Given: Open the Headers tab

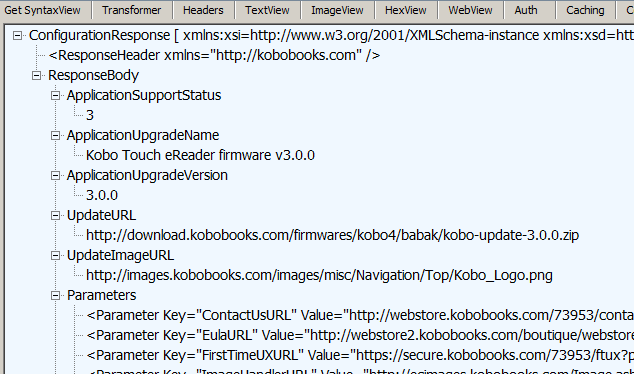Looking at the screenshot, I should [x=203, y=10].
